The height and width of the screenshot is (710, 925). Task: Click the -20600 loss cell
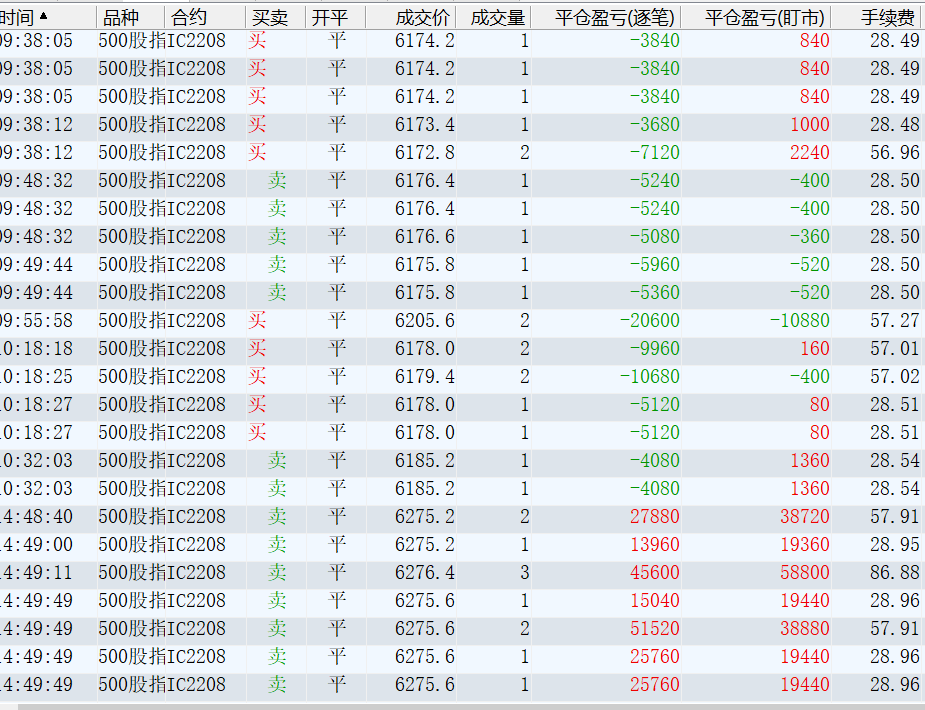coord(649,321)
